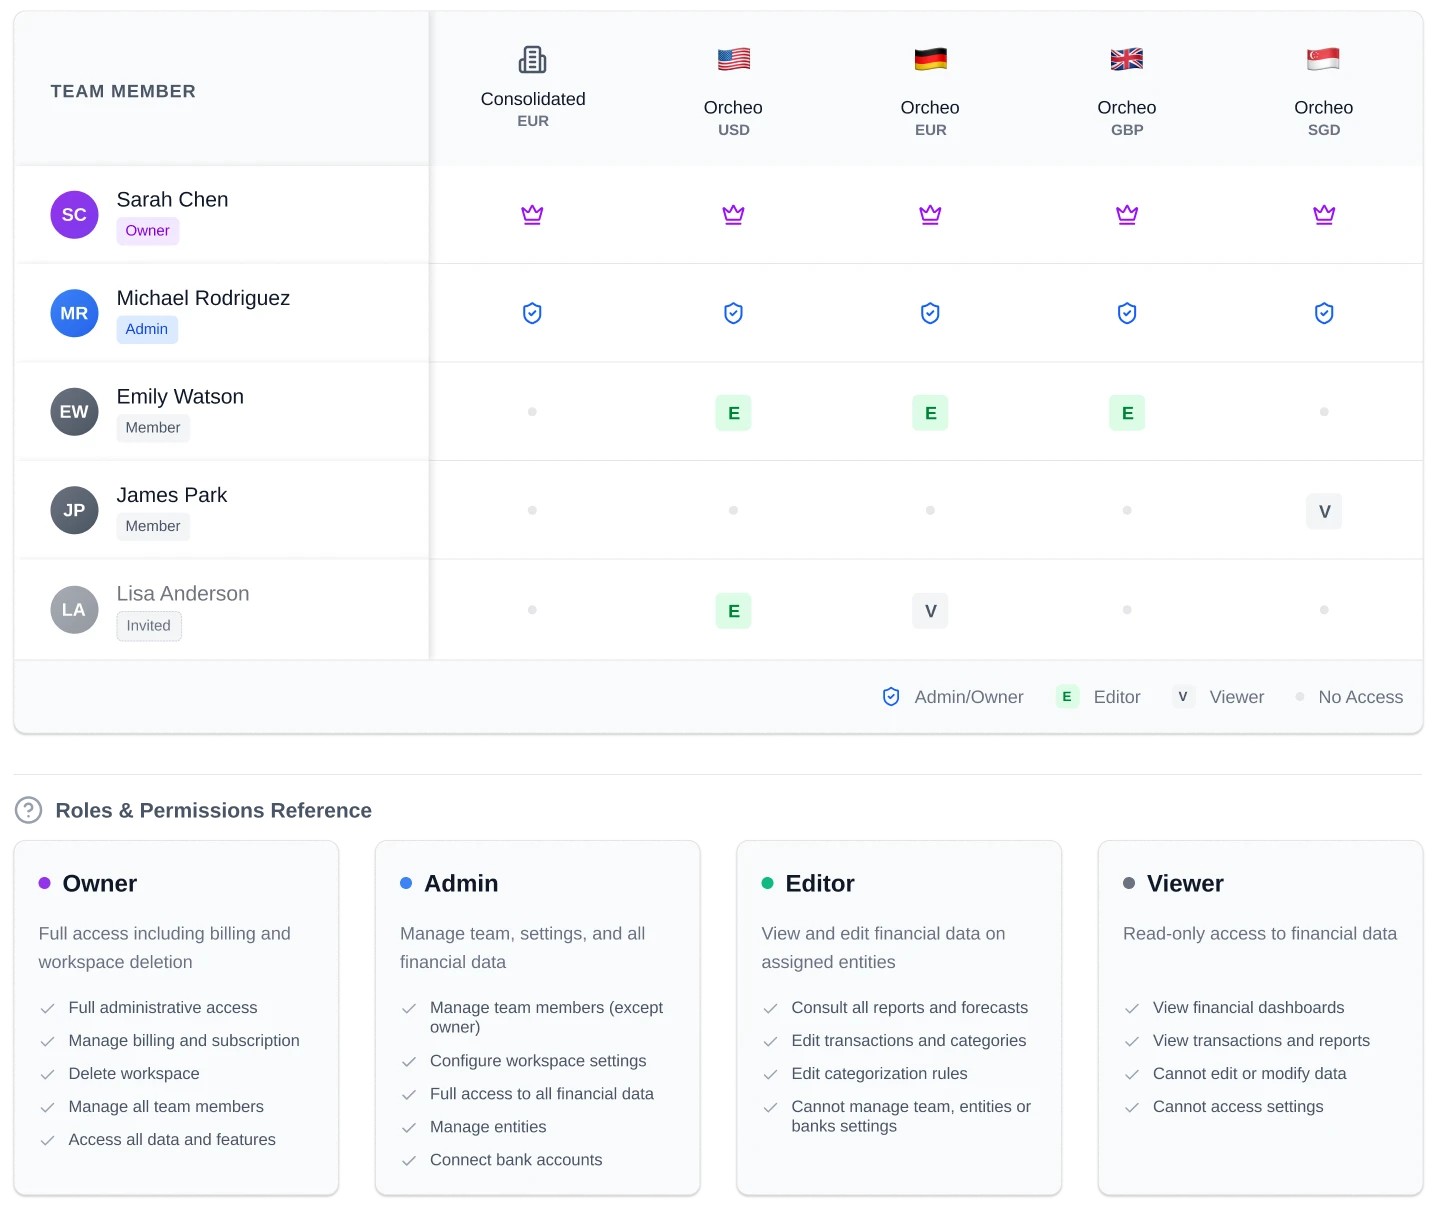Screen dimensions: 1437x1217
Task: Click Sarah Chen's crown under Orcheo EUR
Action: pos(930,214)
